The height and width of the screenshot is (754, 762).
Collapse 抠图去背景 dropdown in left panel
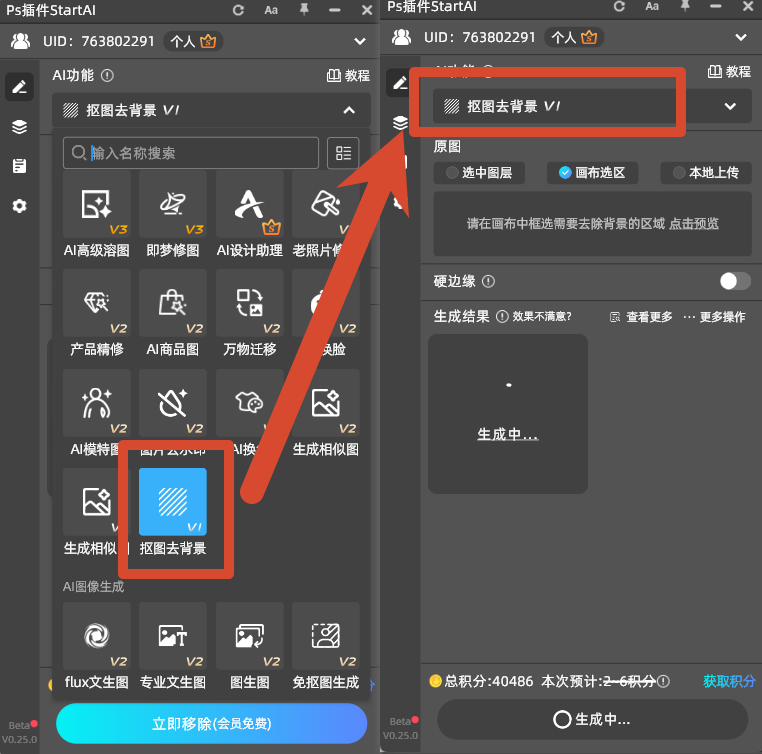click(x=349, y=110)
